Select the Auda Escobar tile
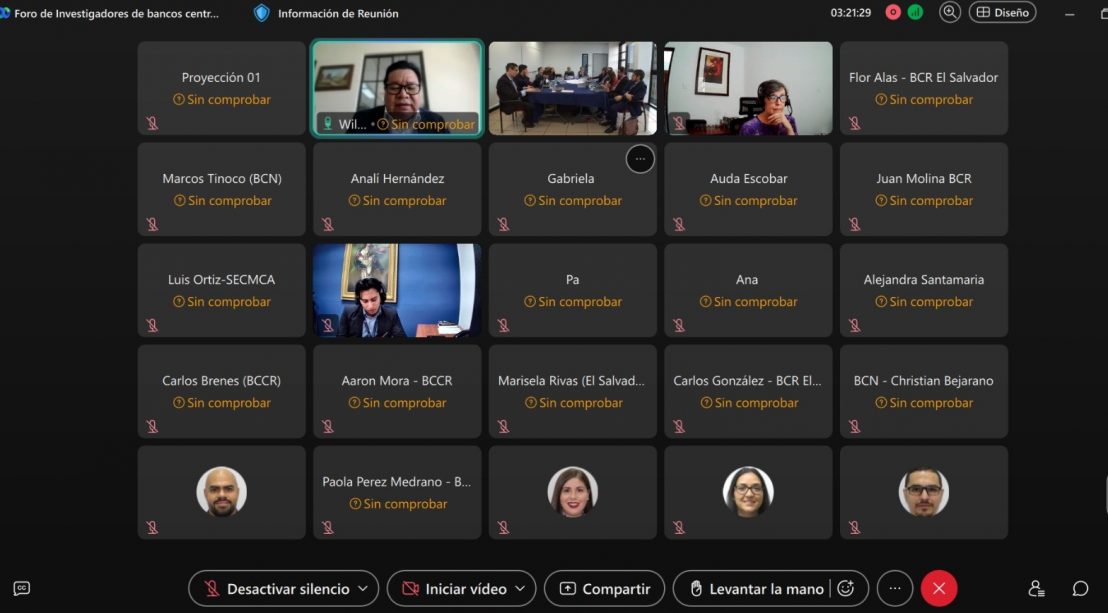Image resolution: width=1108 pixels, height=613 pixels. 748,189
